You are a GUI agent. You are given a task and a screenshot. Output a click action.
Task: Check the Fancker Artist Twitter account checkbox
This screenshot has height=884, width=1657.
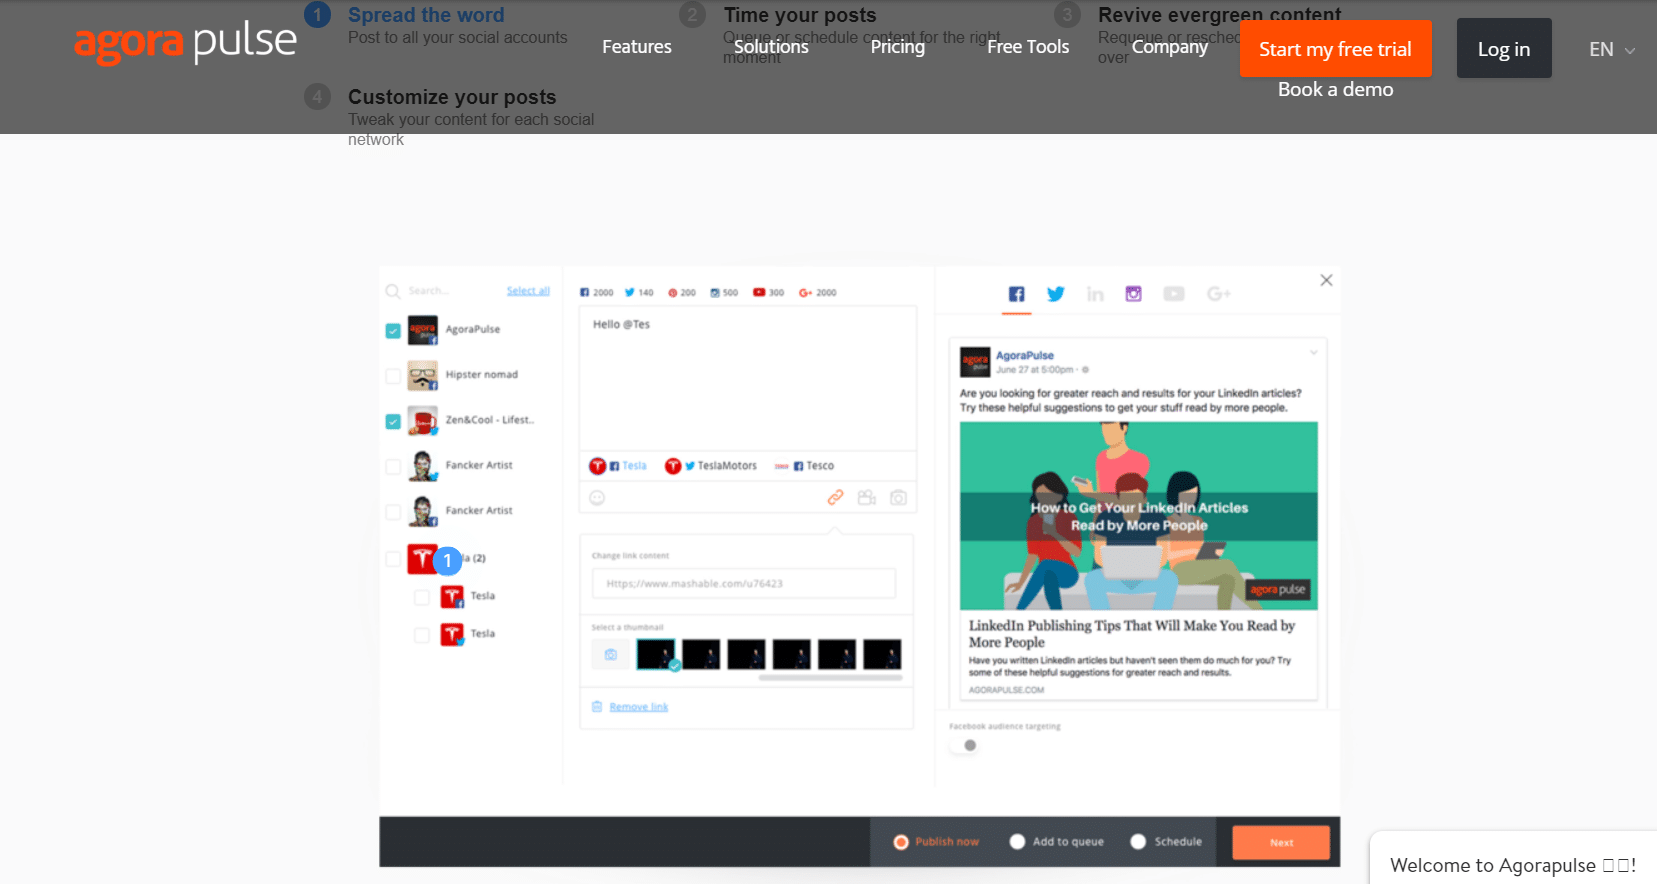pos(393,467)
